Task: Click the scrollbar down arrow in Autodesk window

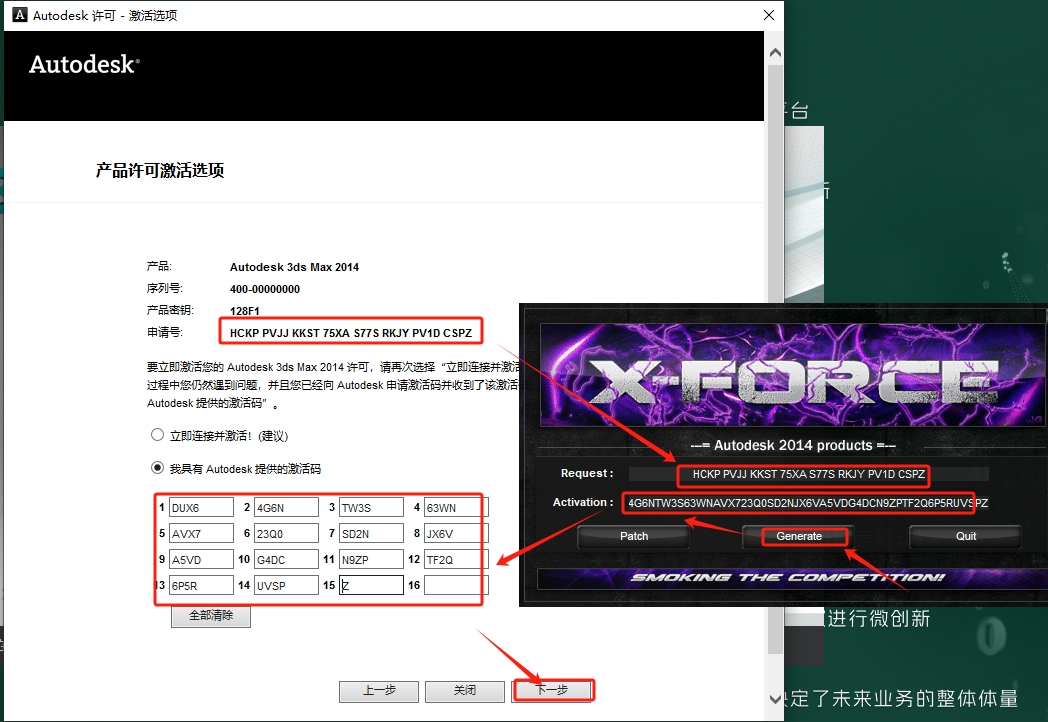Action: click(x=775, y=699)
